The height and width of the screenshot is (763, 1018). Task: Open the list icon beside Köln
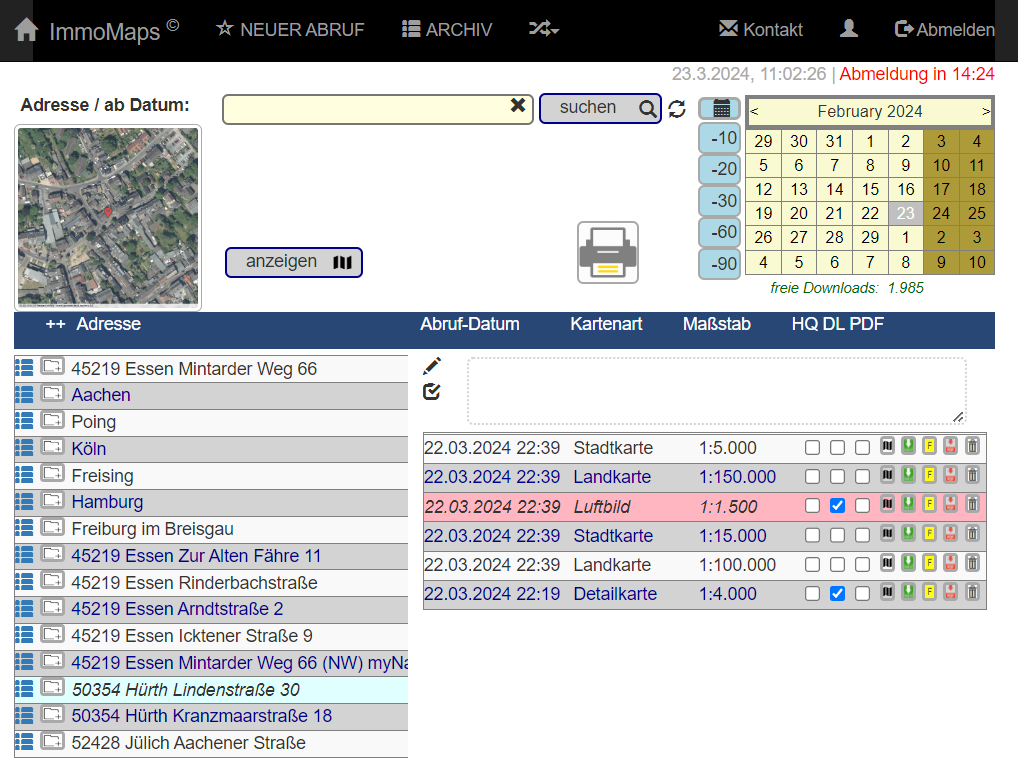25,448
